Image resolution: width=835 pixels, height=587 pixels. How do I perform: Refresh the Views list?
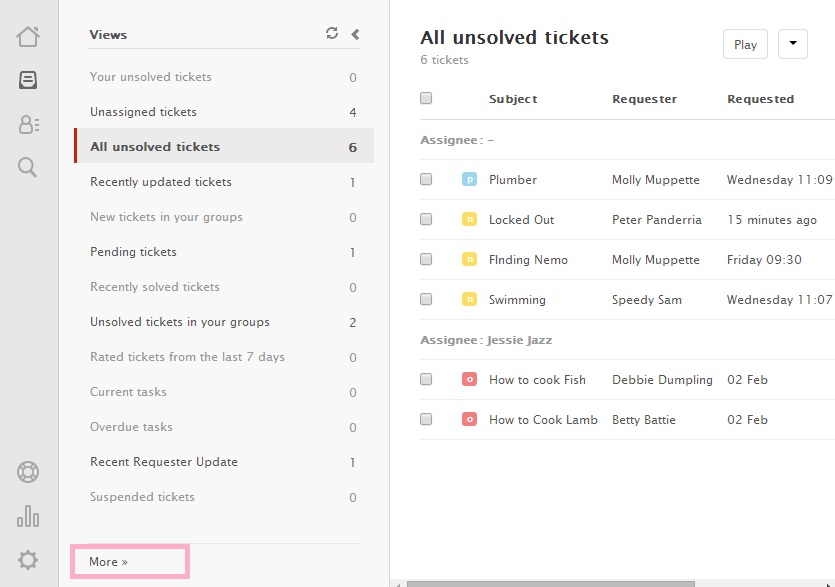[x=332, y=33]
